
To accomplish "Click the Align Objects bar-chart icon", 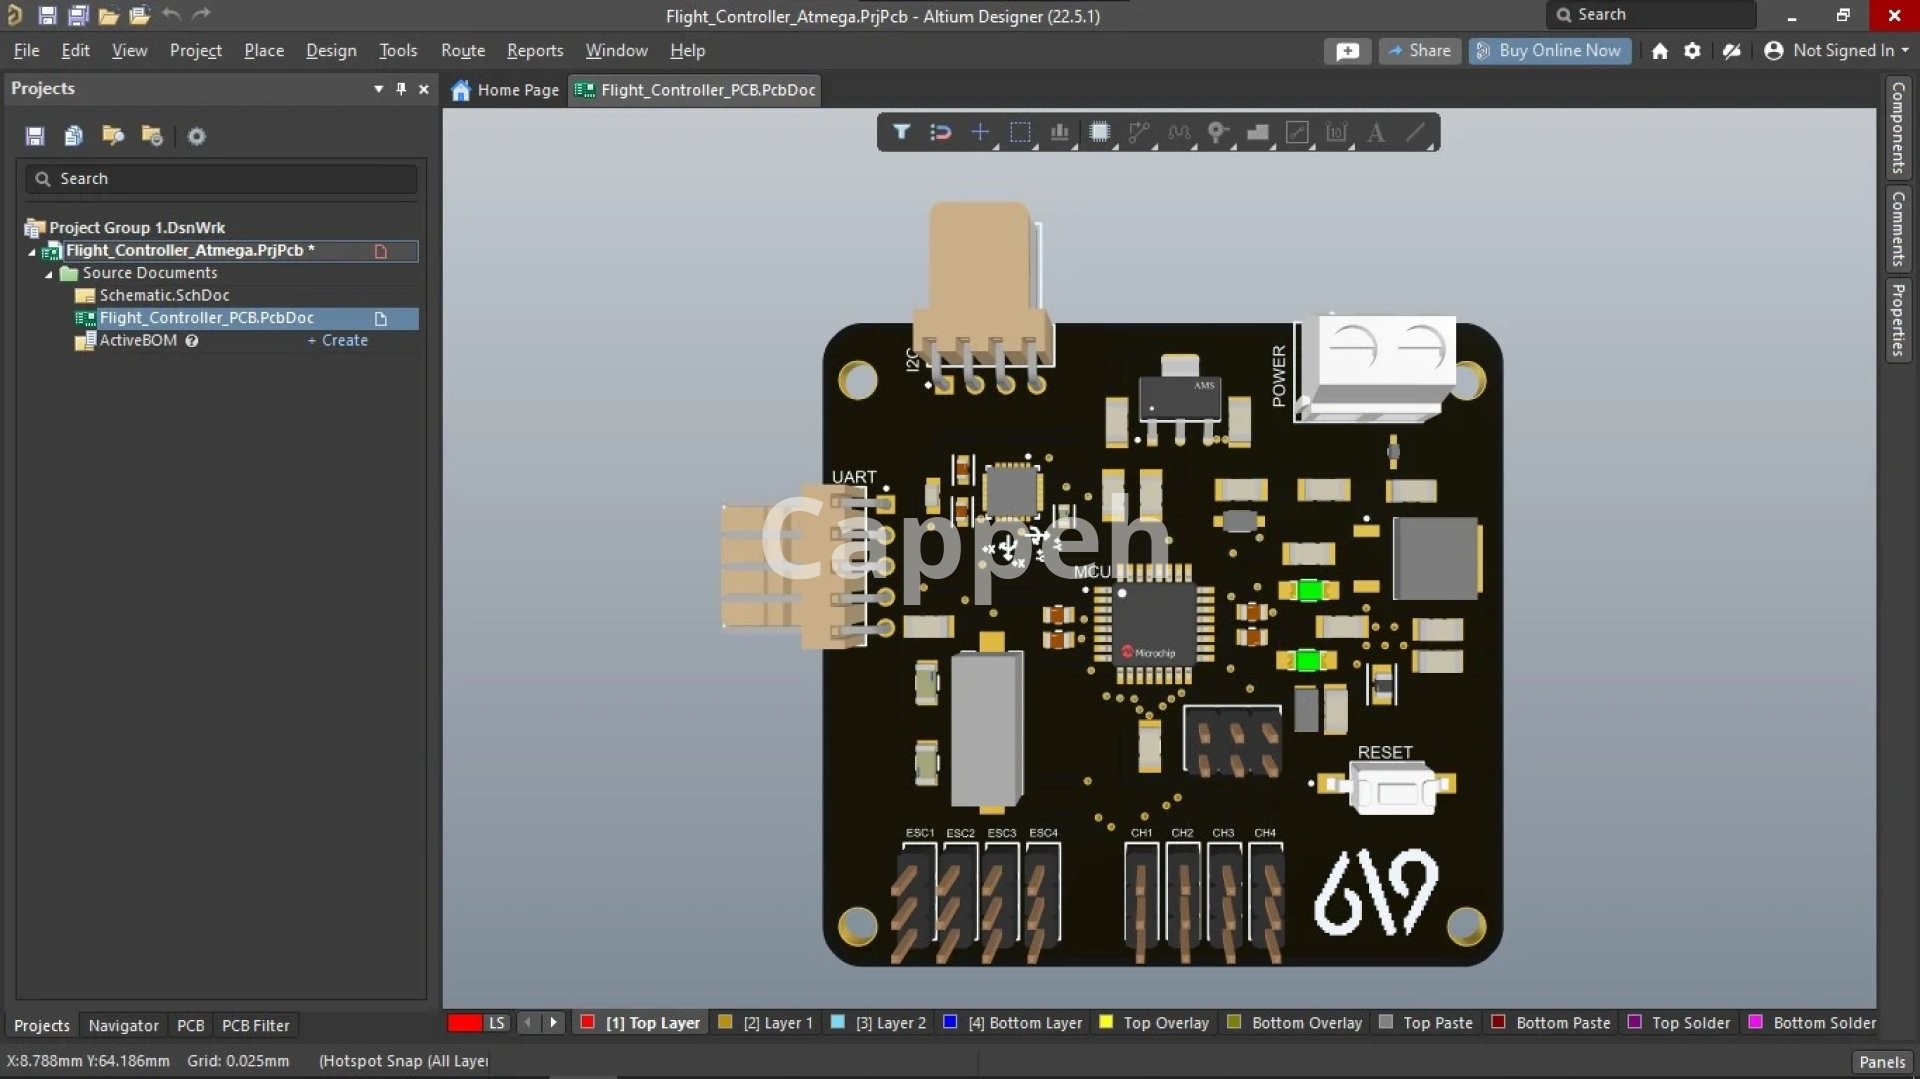I will [x=1059, y=132].
